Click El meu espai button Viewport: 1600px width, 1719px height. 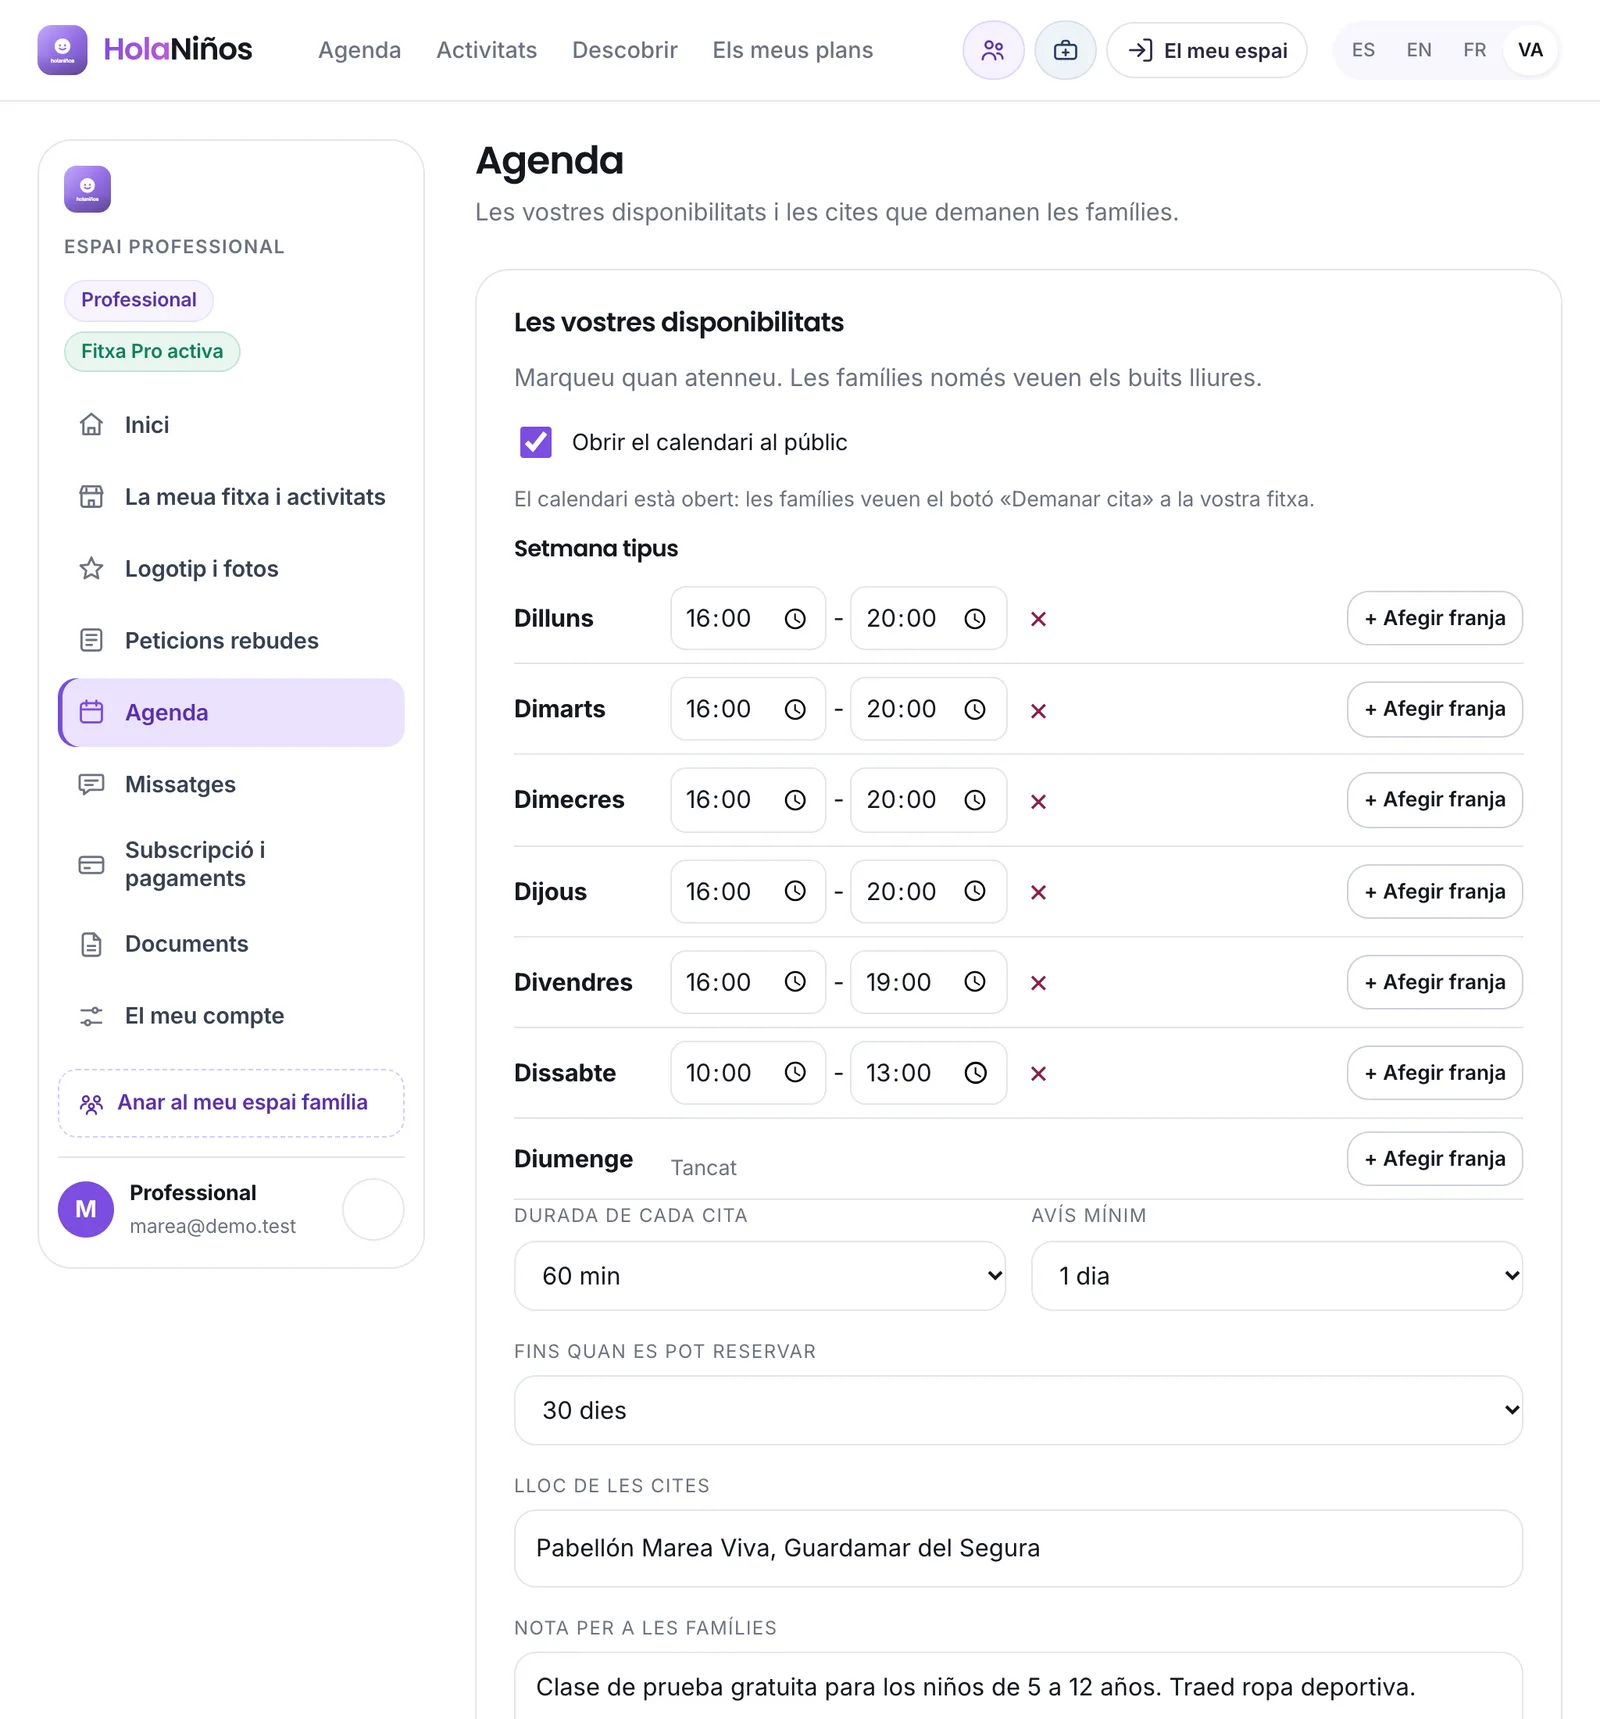click(x=1207, y=50)
